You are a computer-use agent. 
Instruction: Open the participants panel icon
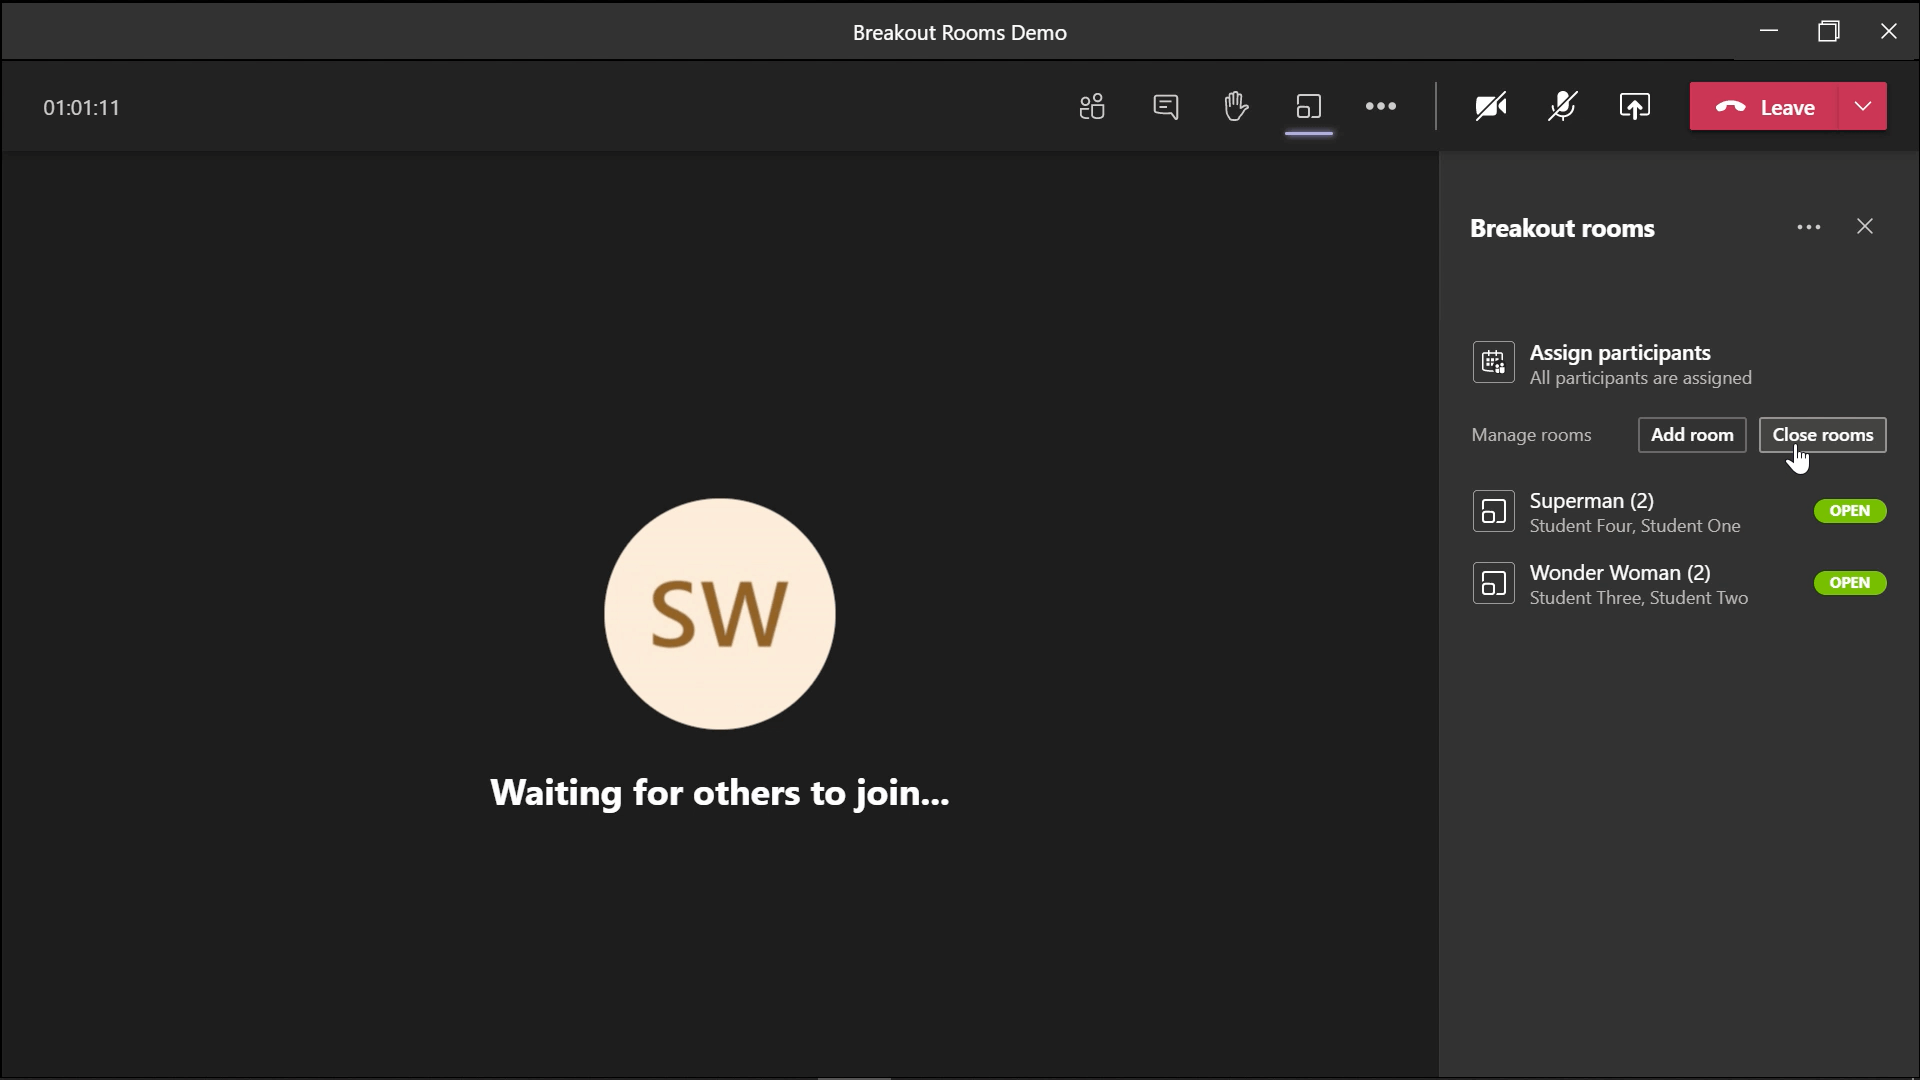[1092, 106]
